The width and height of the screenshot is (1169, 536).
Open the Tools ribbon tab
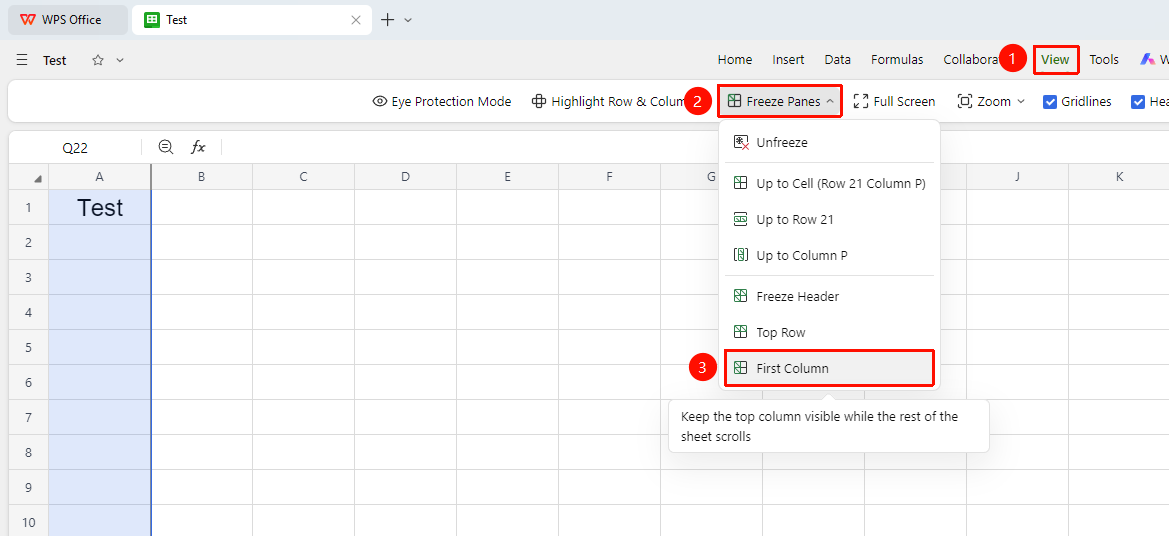click(x=1104, y=60)
